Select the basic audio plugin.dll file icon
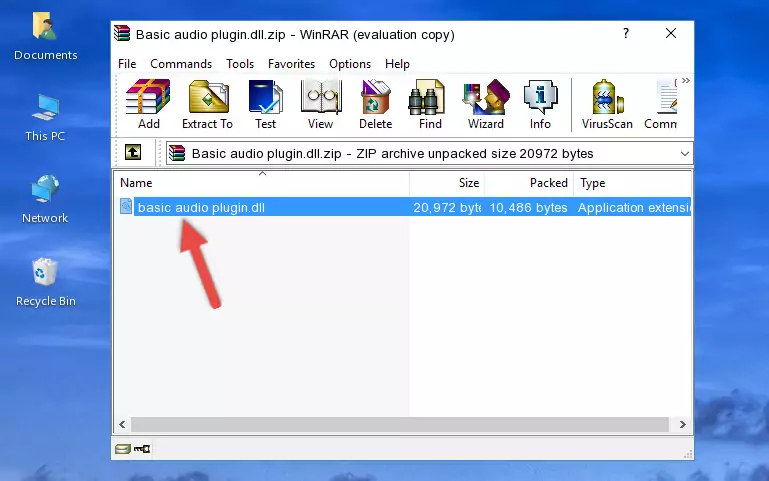The image size is (769, 481). (126, 206)
